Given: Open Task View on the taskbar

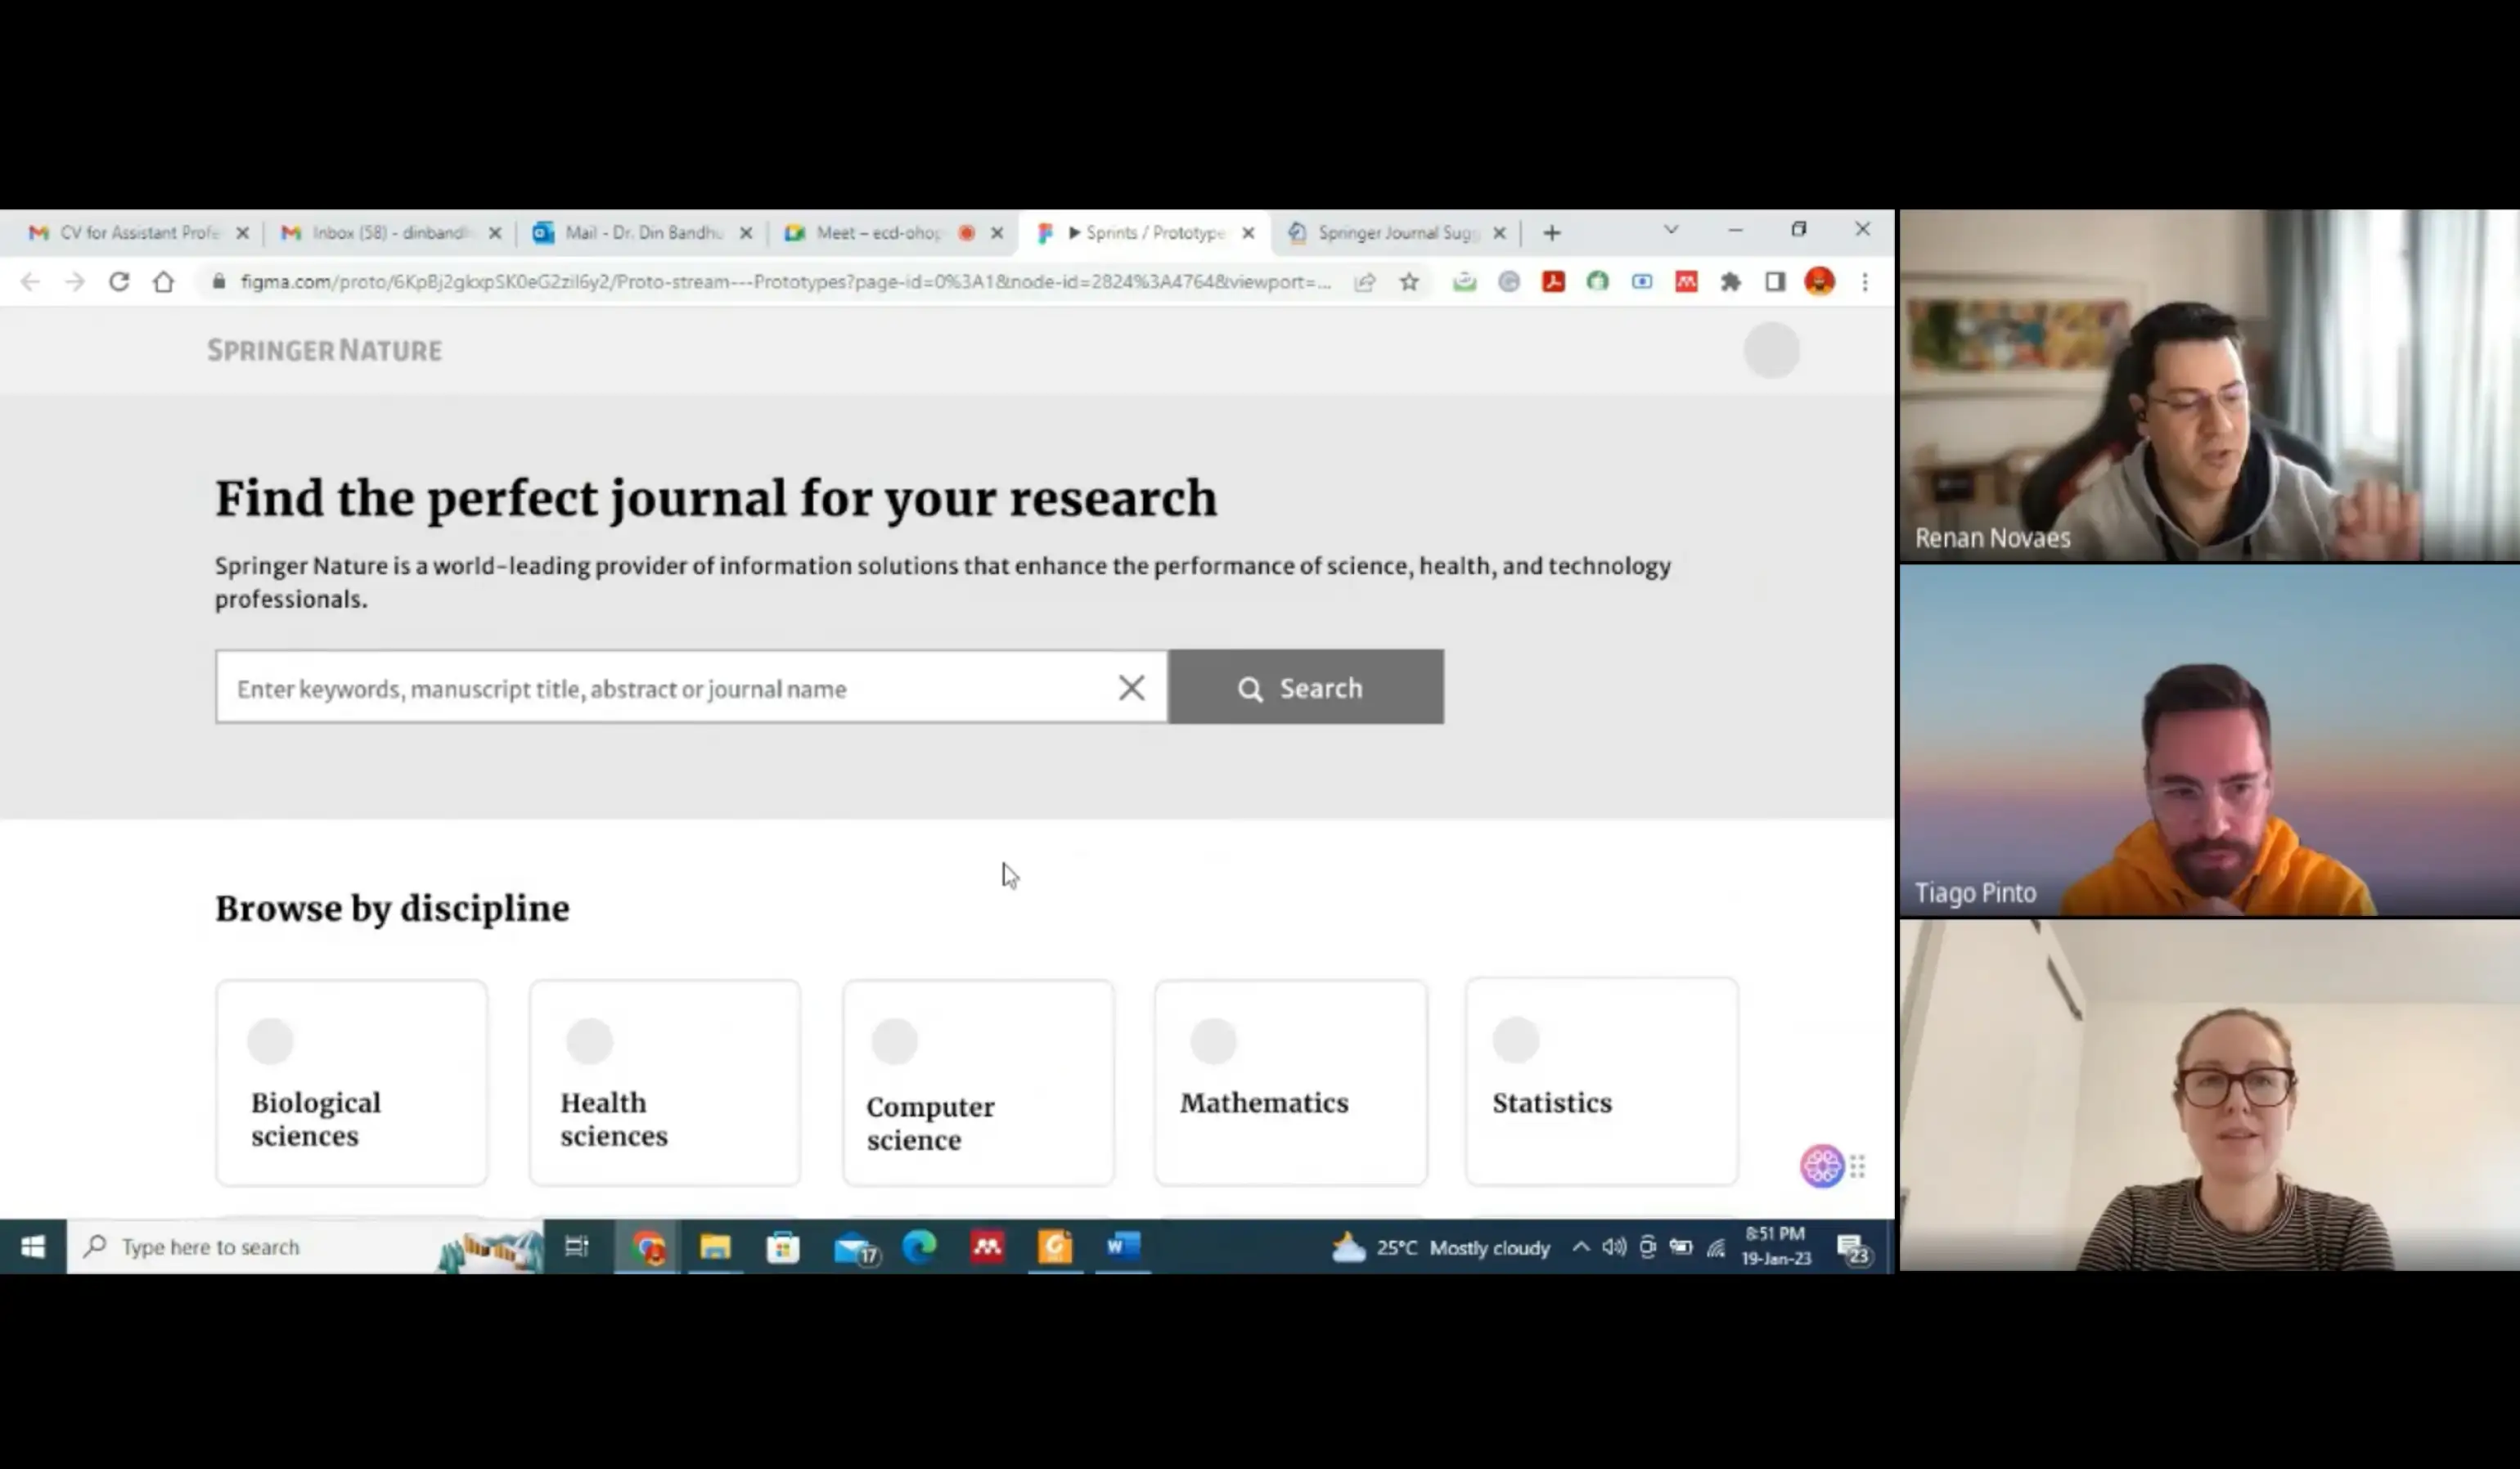Looking at the screenshot, I should point(577,1247).
